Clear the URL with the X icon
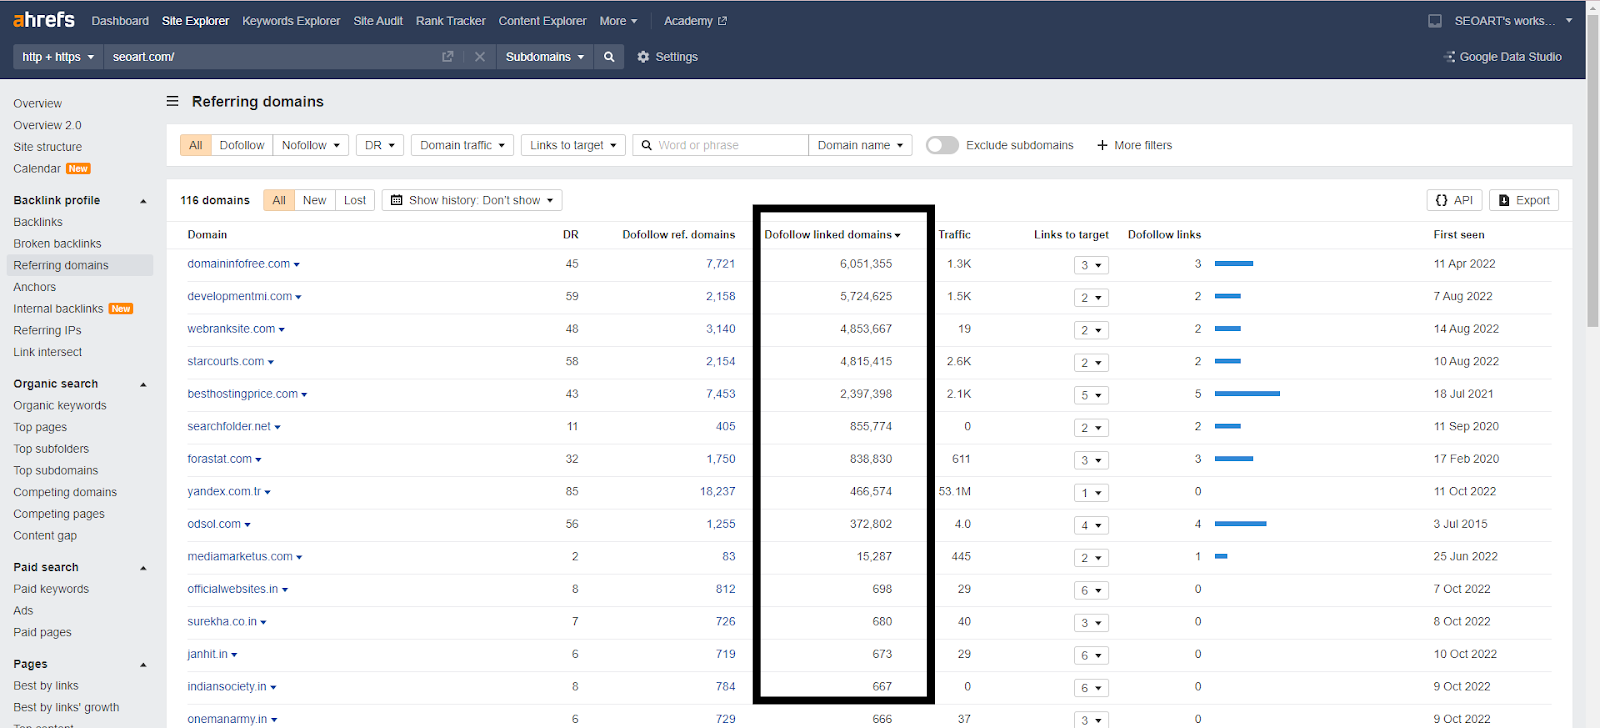The width and height of the screenshot is (1600, 728). (480, 57)
